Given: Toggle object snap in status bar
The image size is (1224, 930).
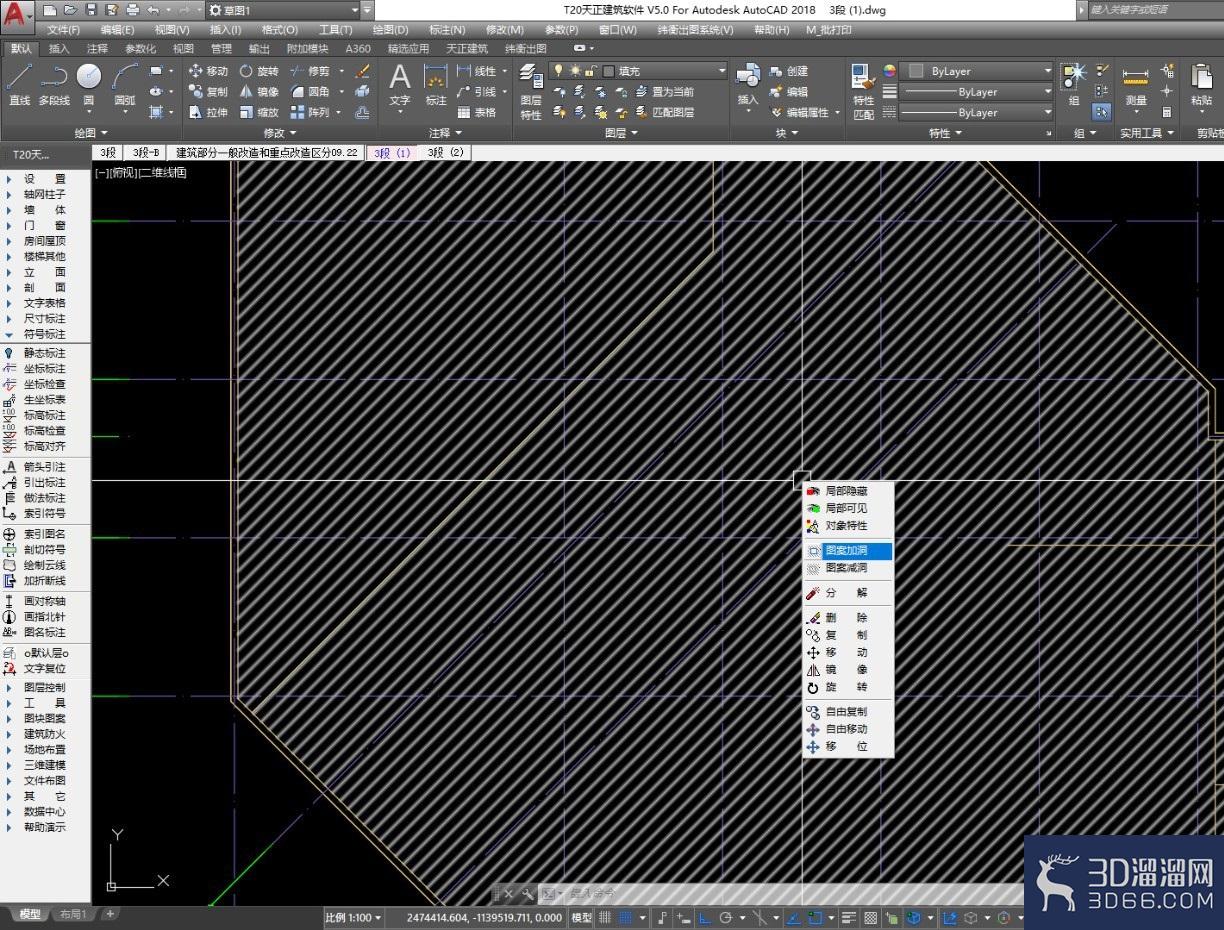Looking at the screenshot, I should (x=815, y=918).
